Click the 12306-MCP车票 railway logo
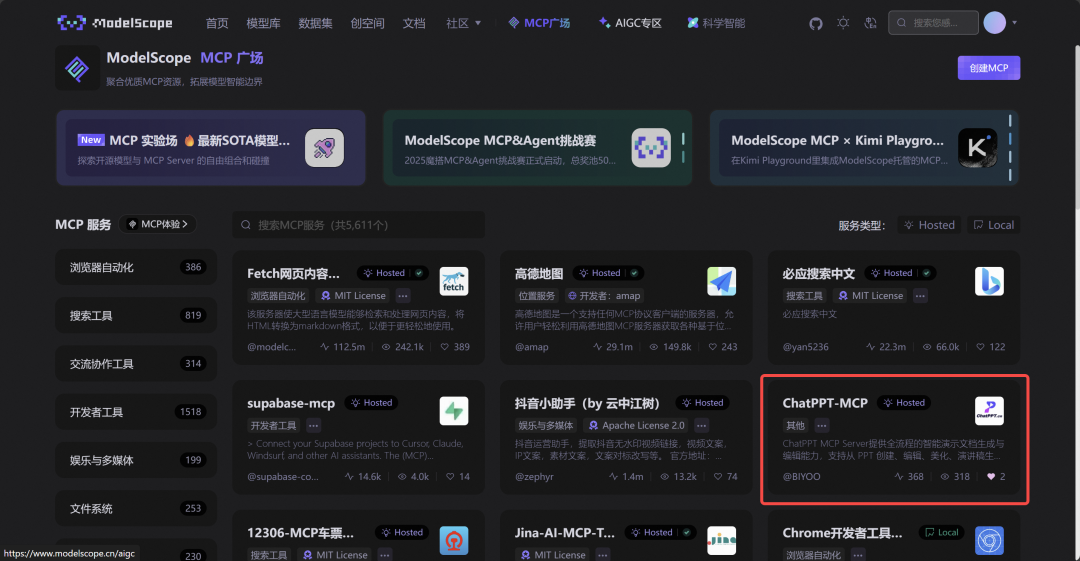 click(x=454, y=540)
